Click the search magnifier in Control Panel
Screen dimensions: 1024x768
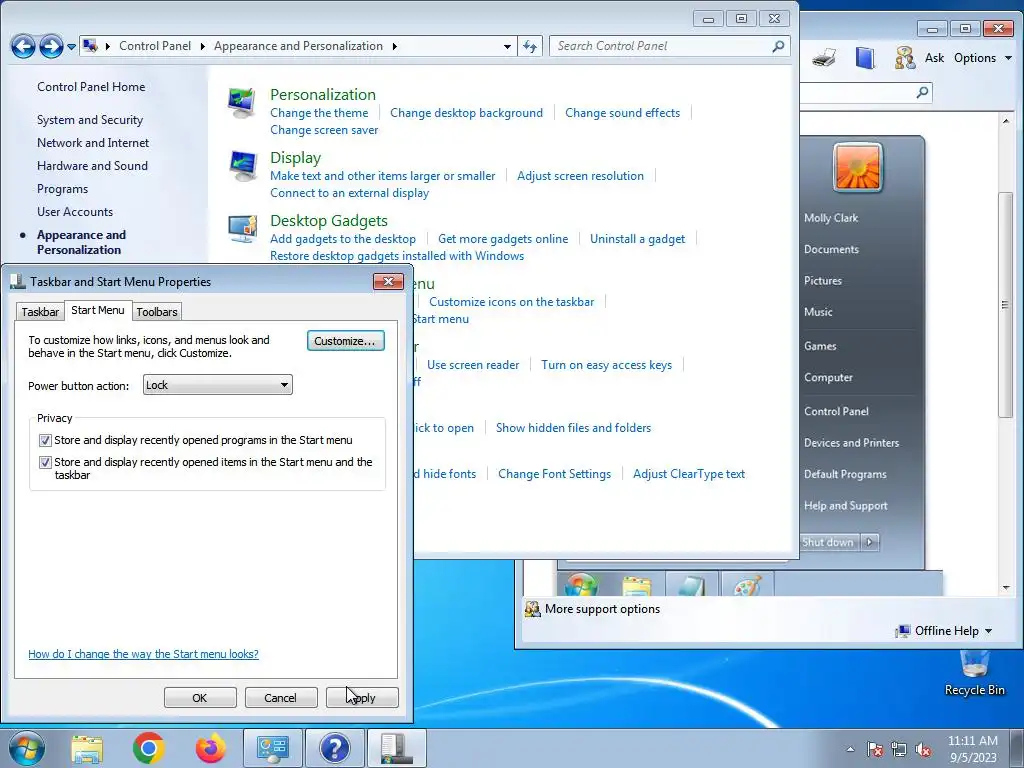[778, 46]
